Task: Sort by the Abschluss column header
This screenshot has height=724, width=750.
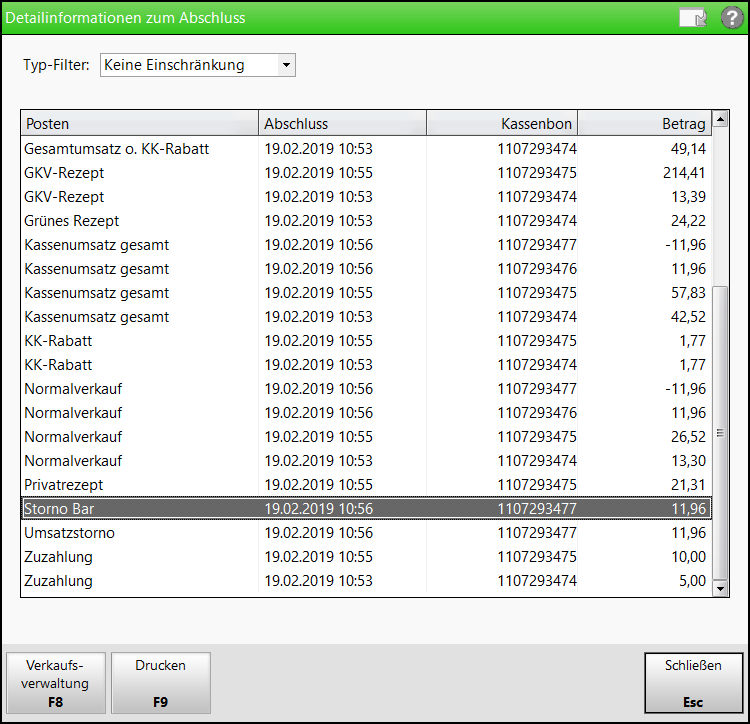Action: click(342, 124)
